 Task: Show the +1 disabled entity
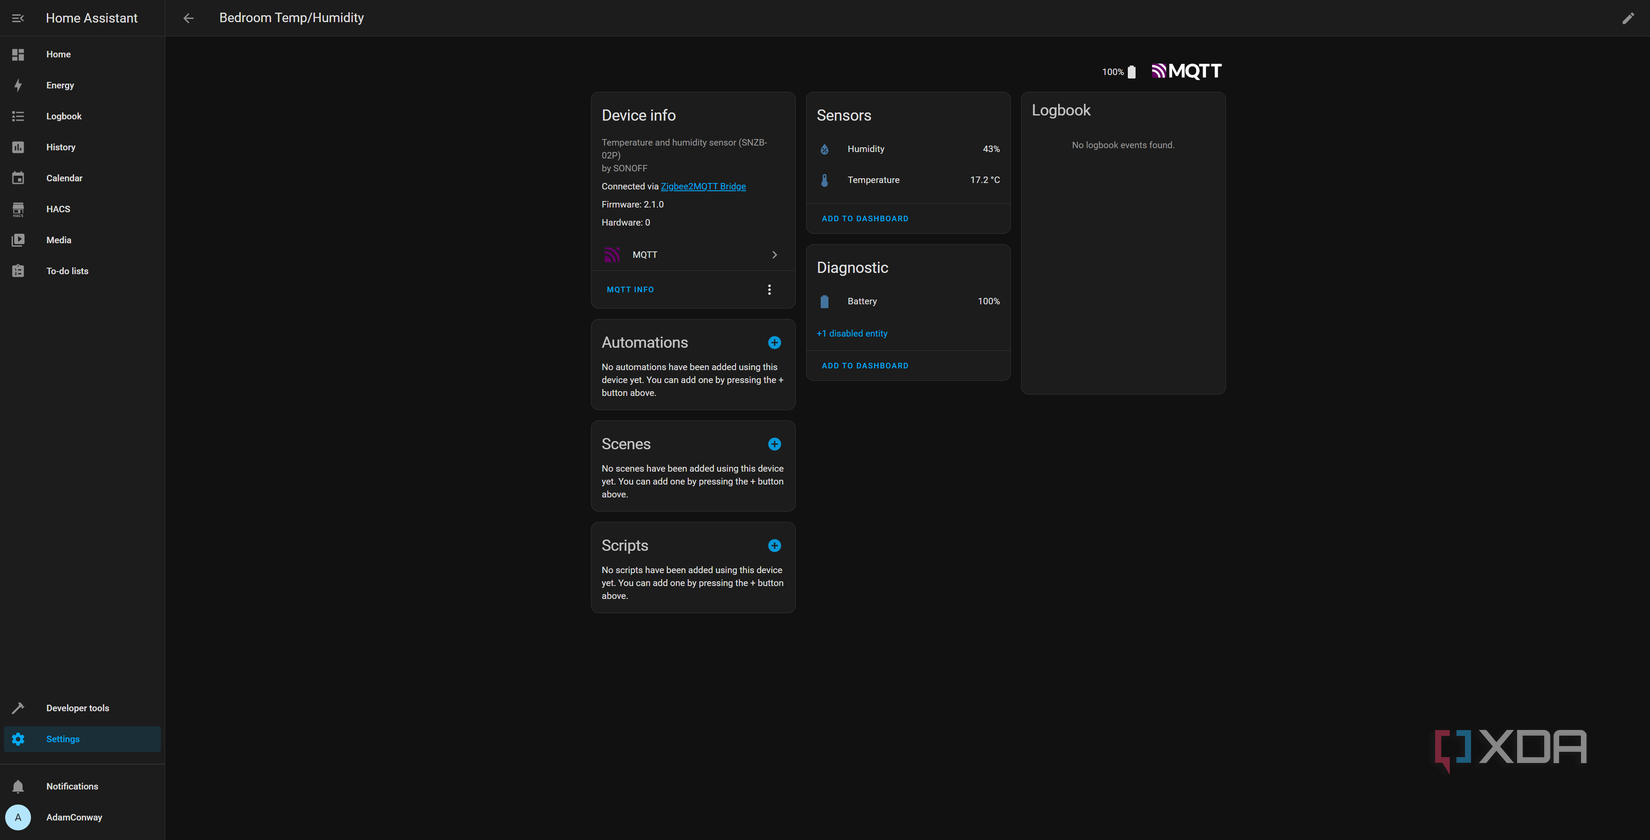[852, 334]
